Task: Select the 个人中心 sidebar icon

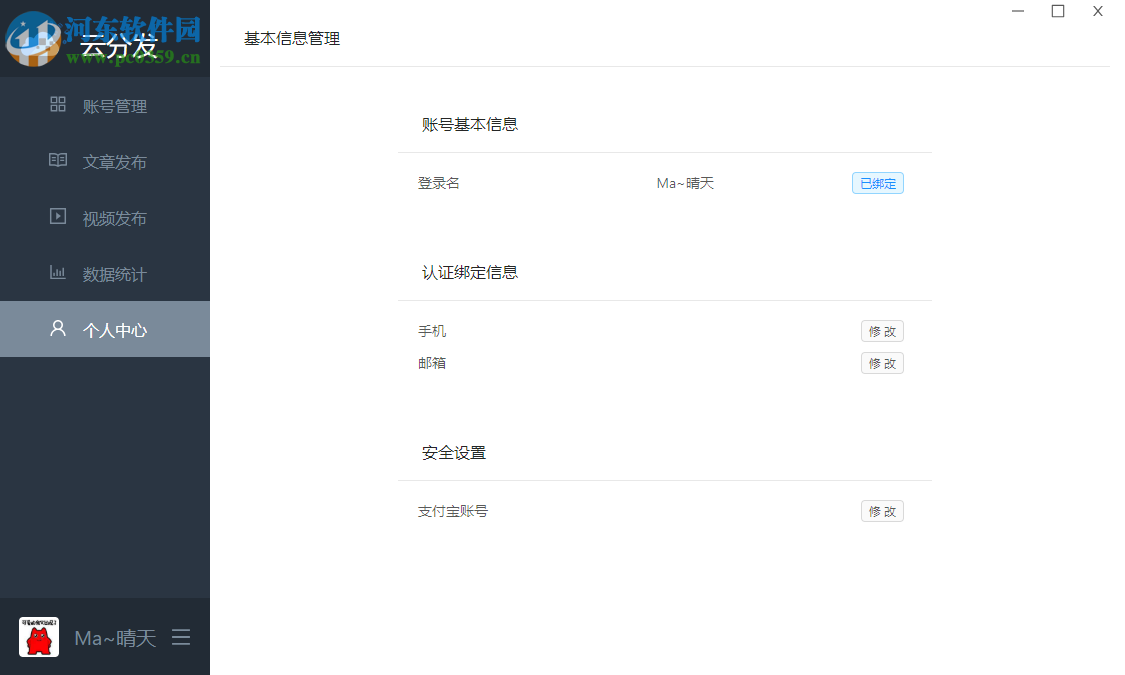Action: (x=57, y=329)
